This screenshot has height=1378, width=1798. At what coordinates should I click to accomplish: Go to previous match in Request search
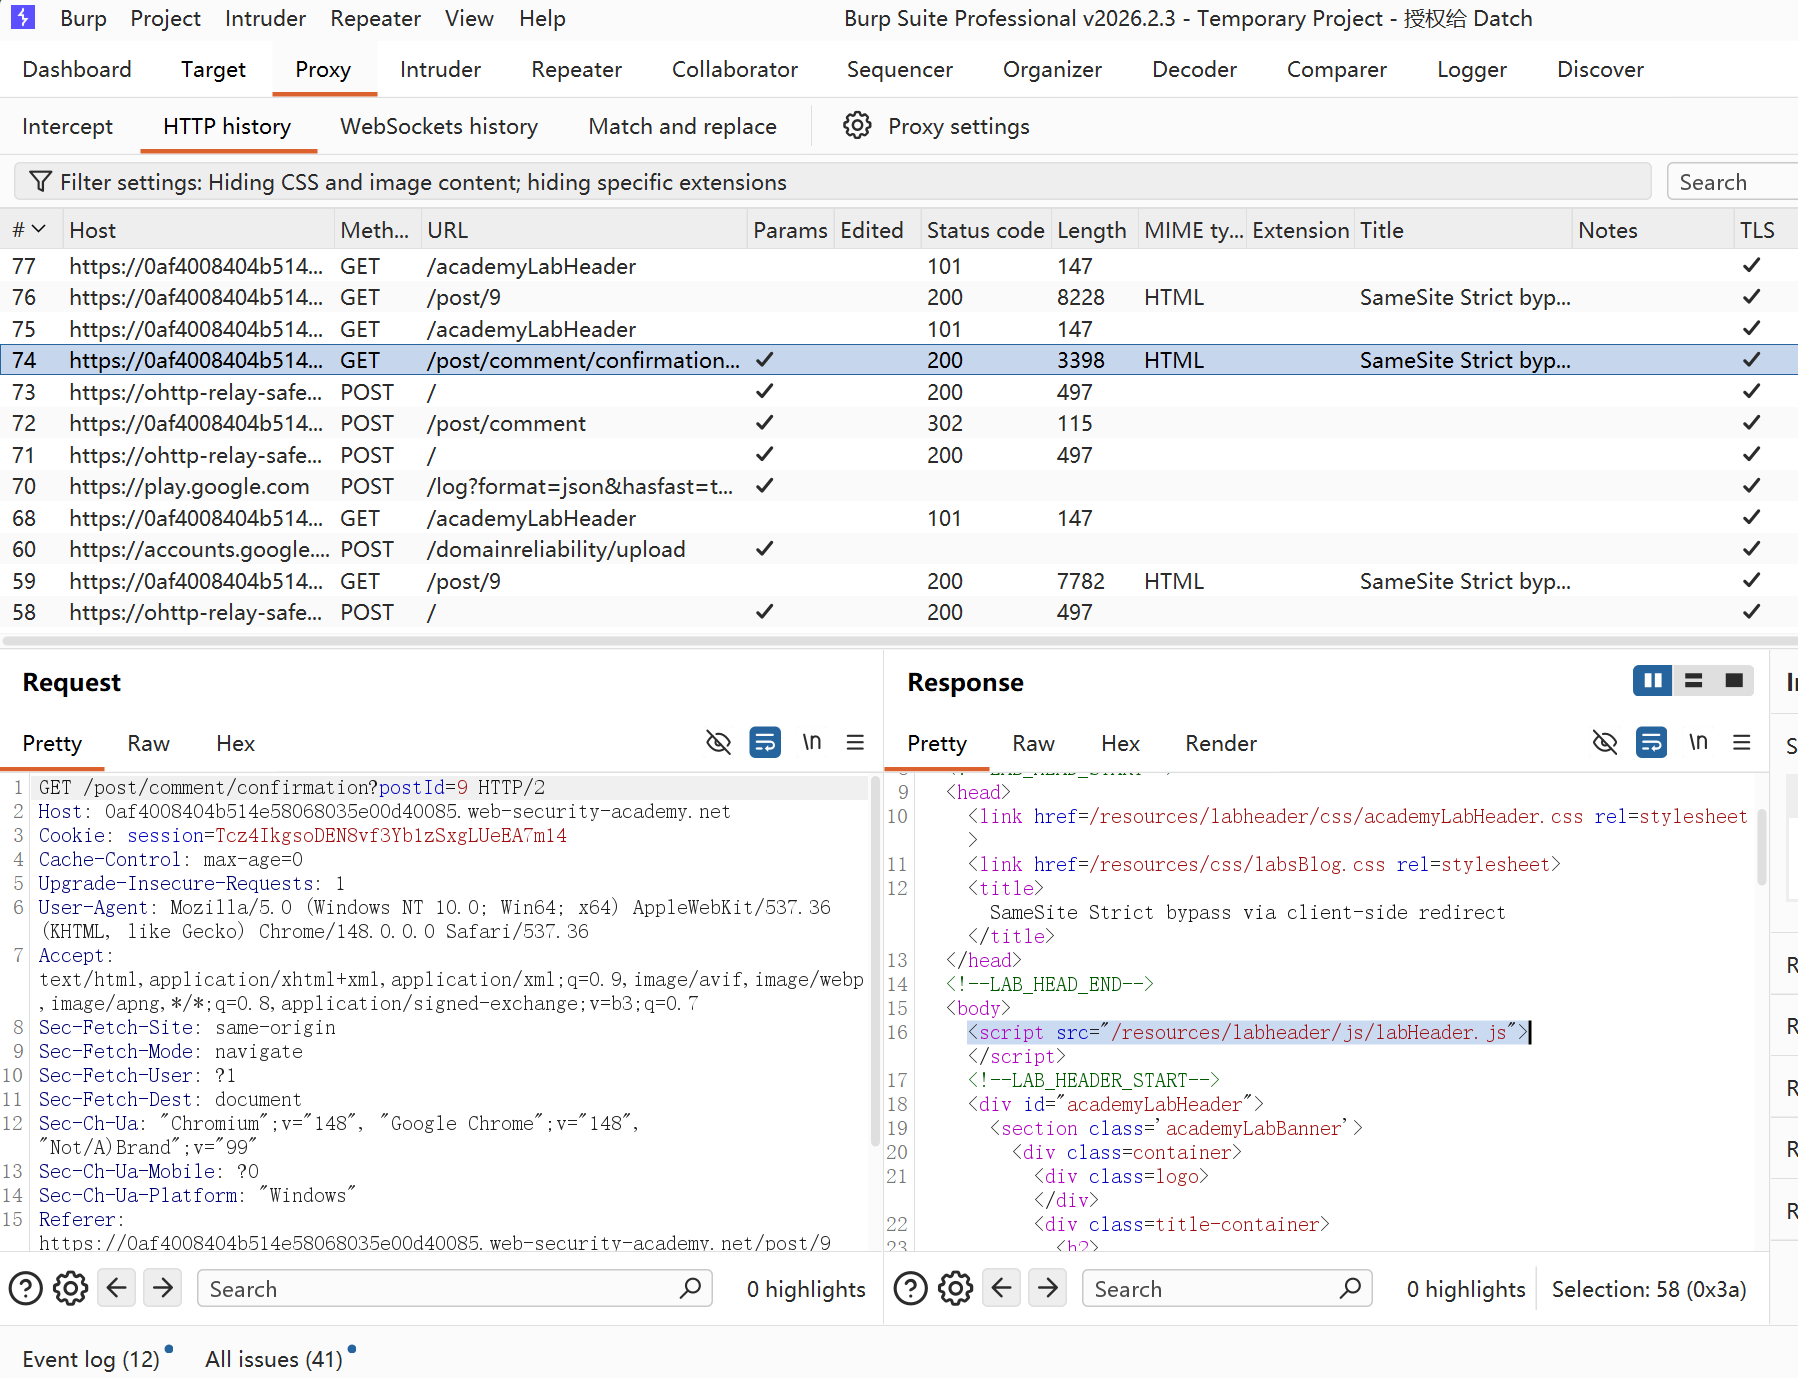pos(117,1287)
